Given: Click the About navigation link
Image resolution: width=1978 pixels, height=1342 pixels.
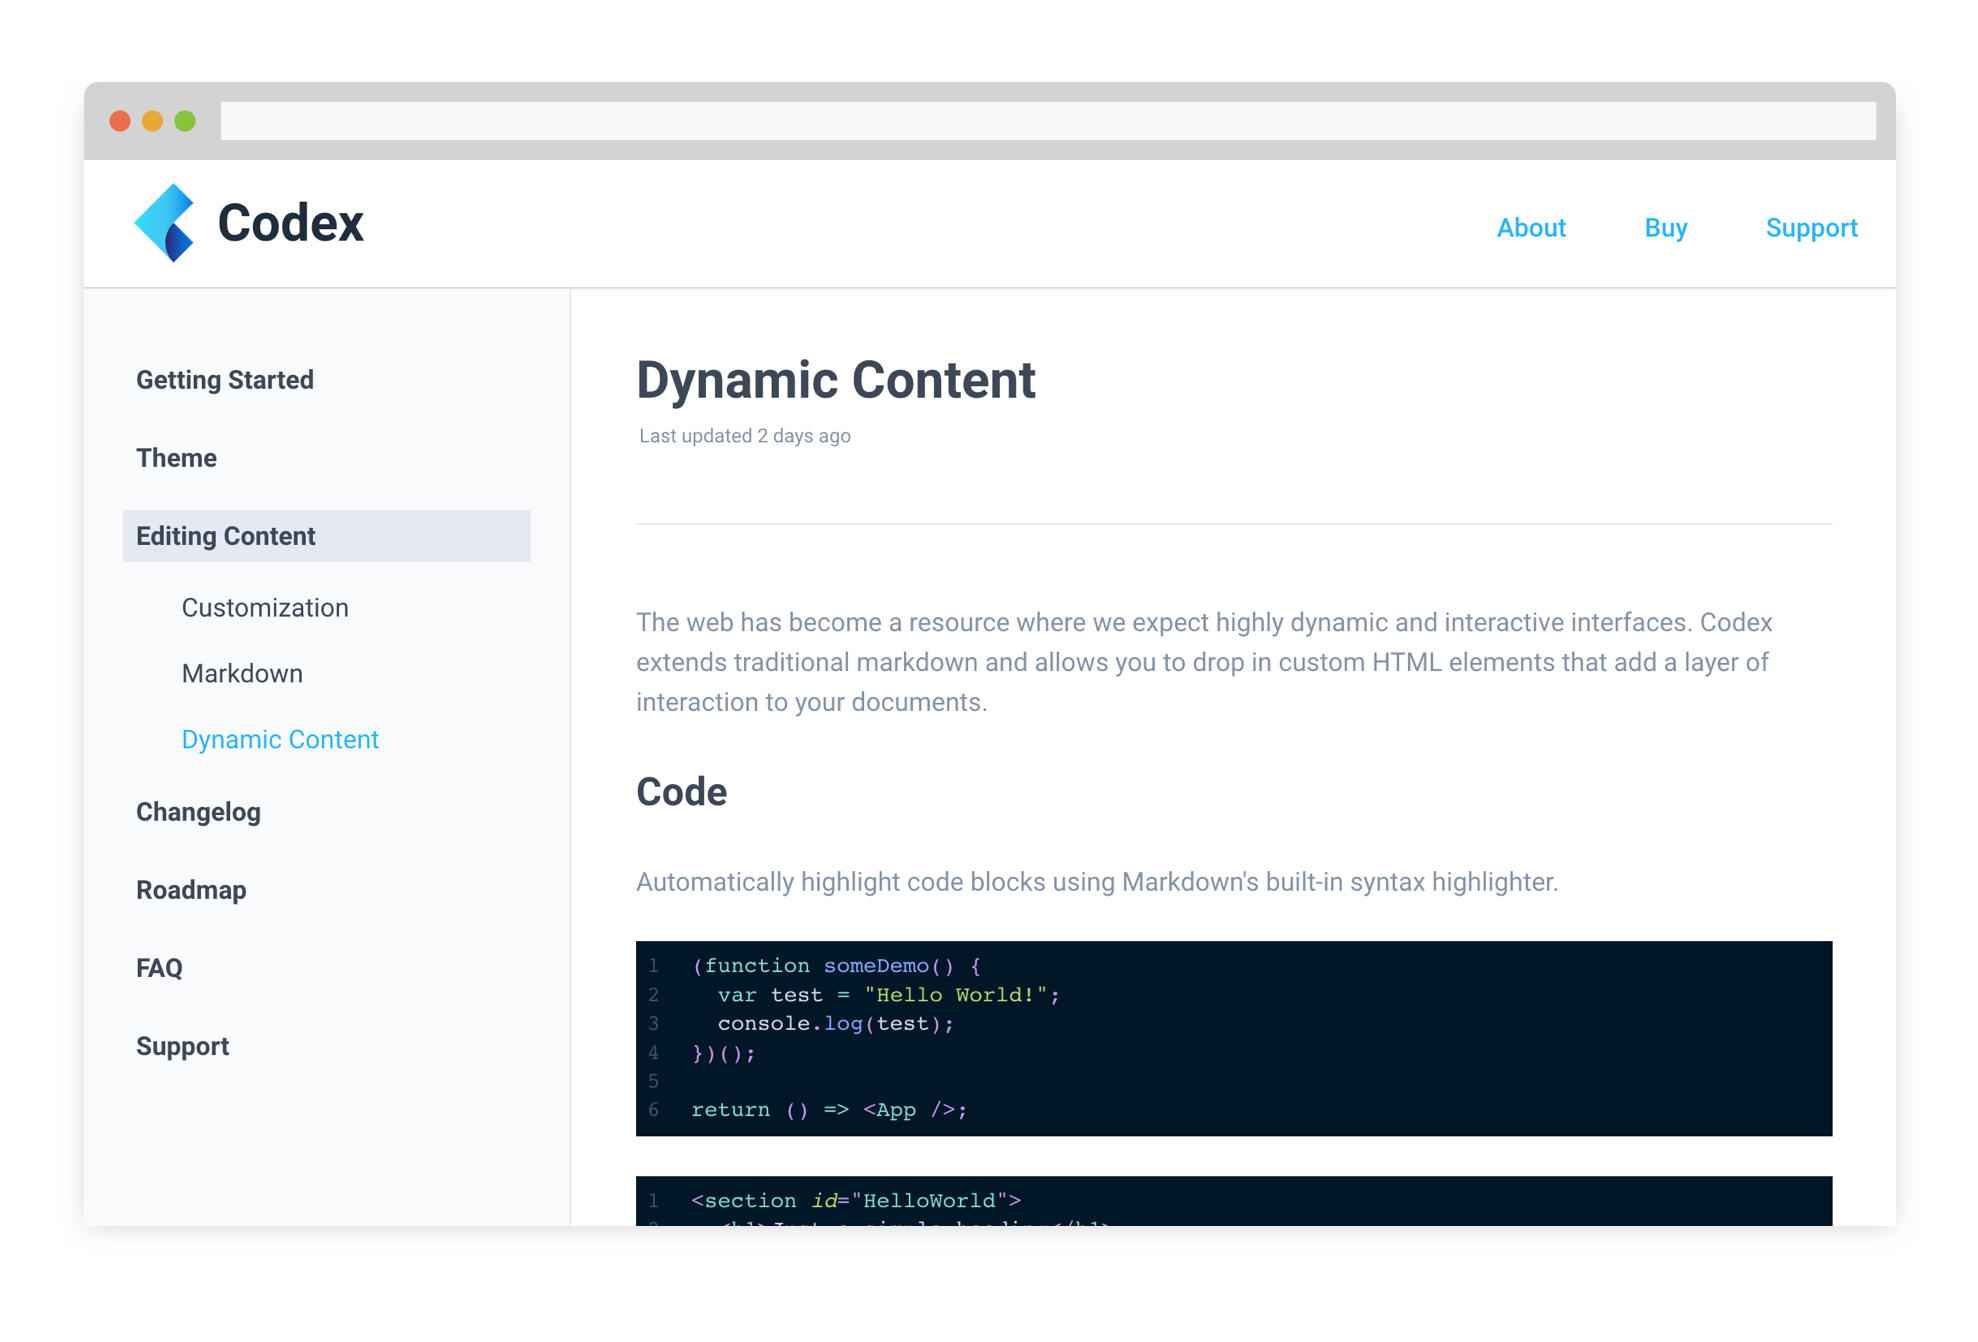Looking at the screenshot, I should click(1531, 228).
